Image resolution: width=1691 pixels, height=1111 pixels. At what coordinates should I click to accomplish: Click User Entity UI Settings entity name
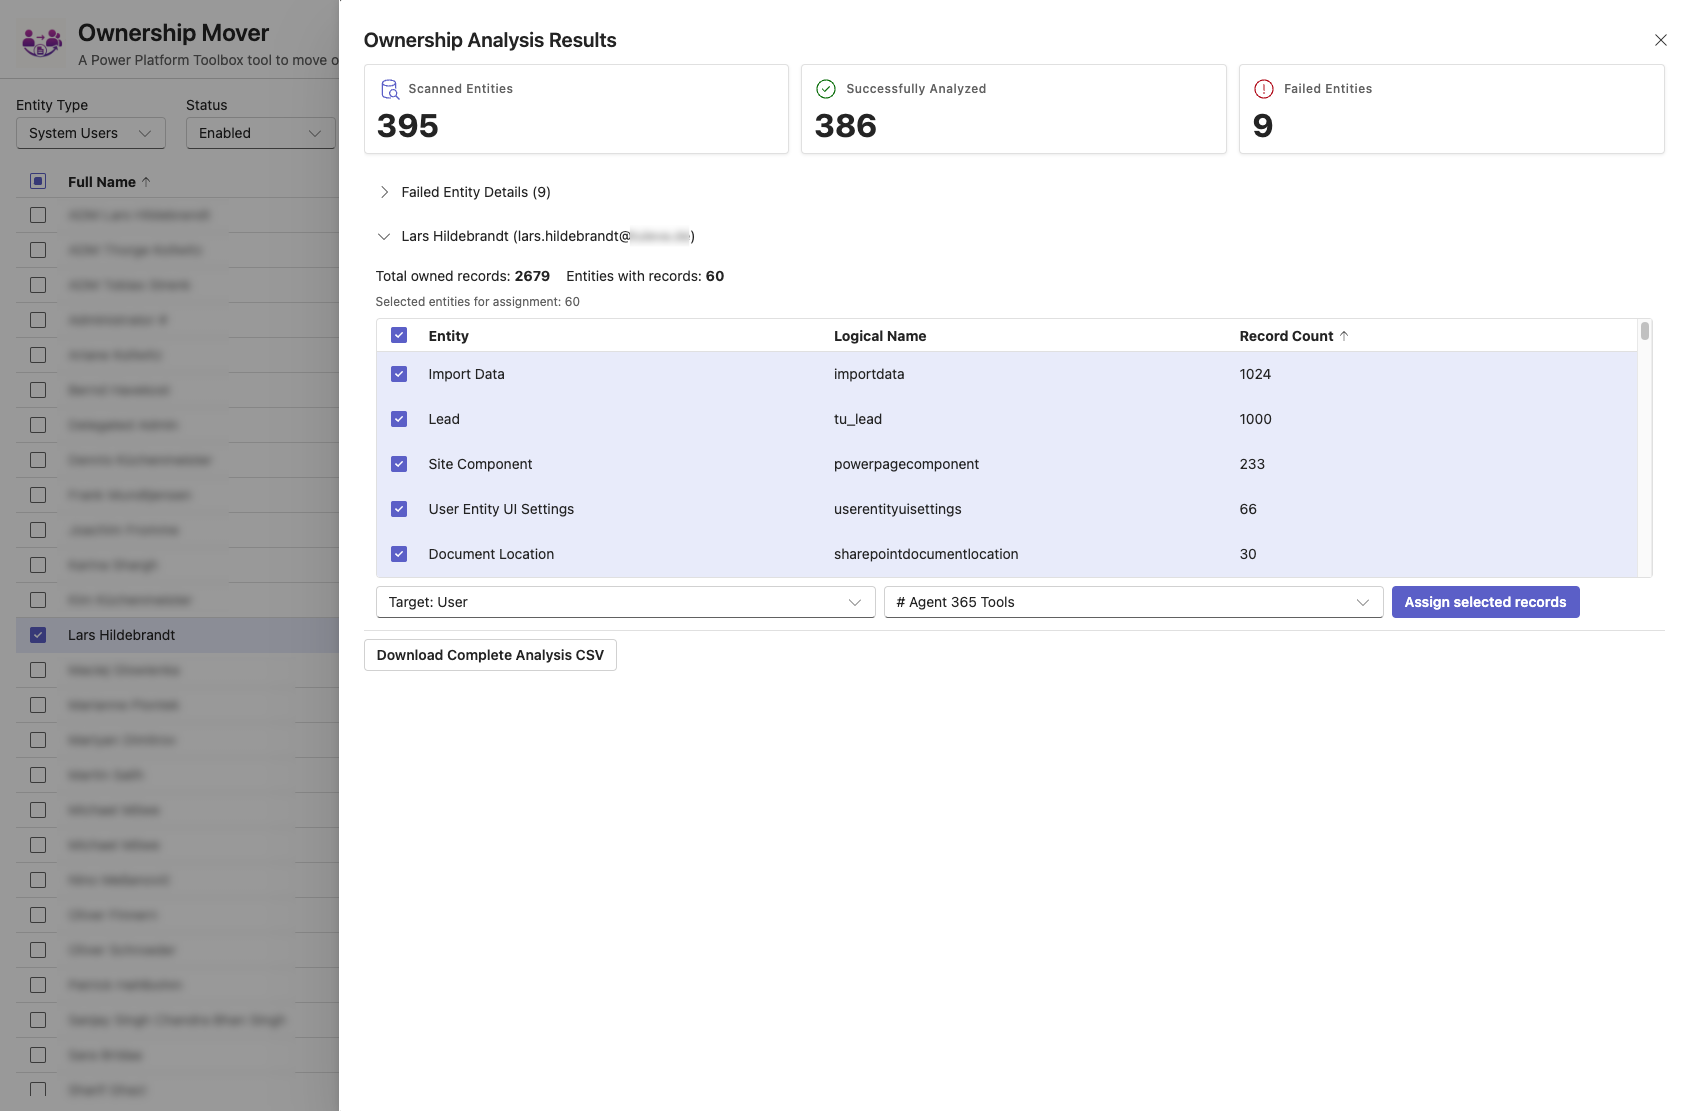(501, 509)
